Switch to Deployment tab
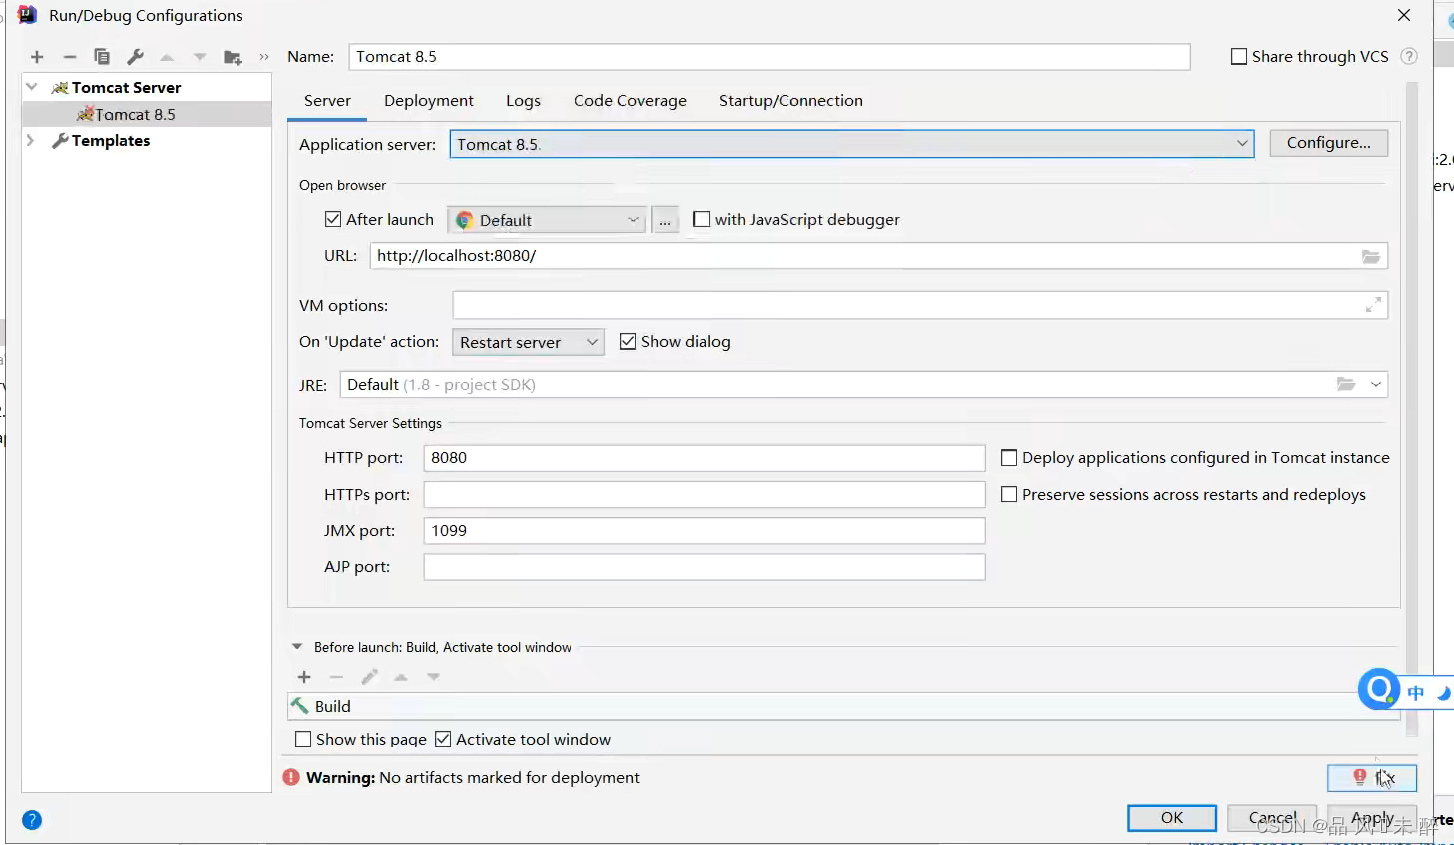This screenshot has width=1454, height=845. [429, 100]
